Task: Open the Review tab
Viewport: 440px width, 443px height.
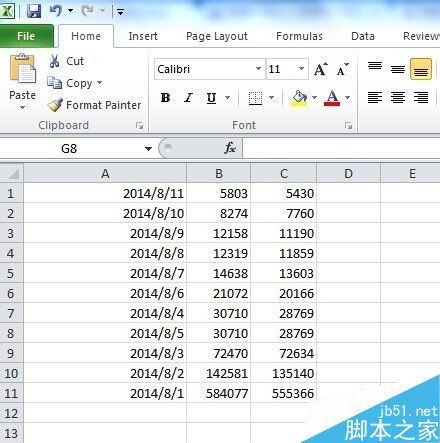Action: click(x=421, y=36)
